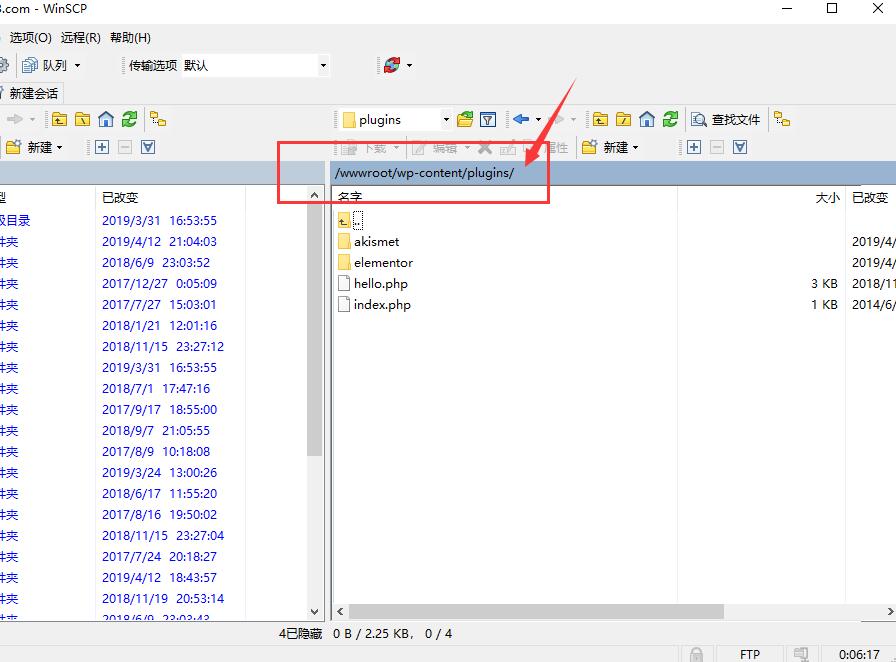Screen dimensions: 896x662
Task: Click the /wwwroot/wp-content/plugins/ path bar
Action: tap(613, 173)
